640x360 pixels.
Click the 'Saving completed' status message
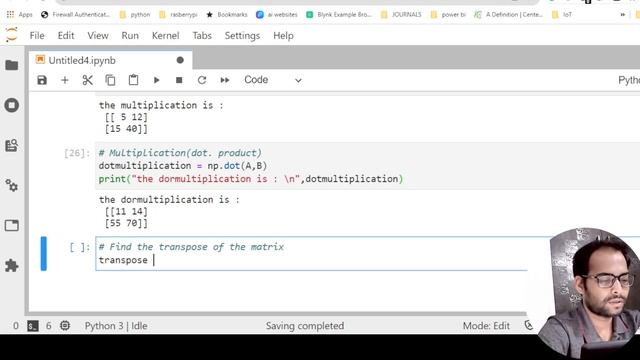(305, 326)
